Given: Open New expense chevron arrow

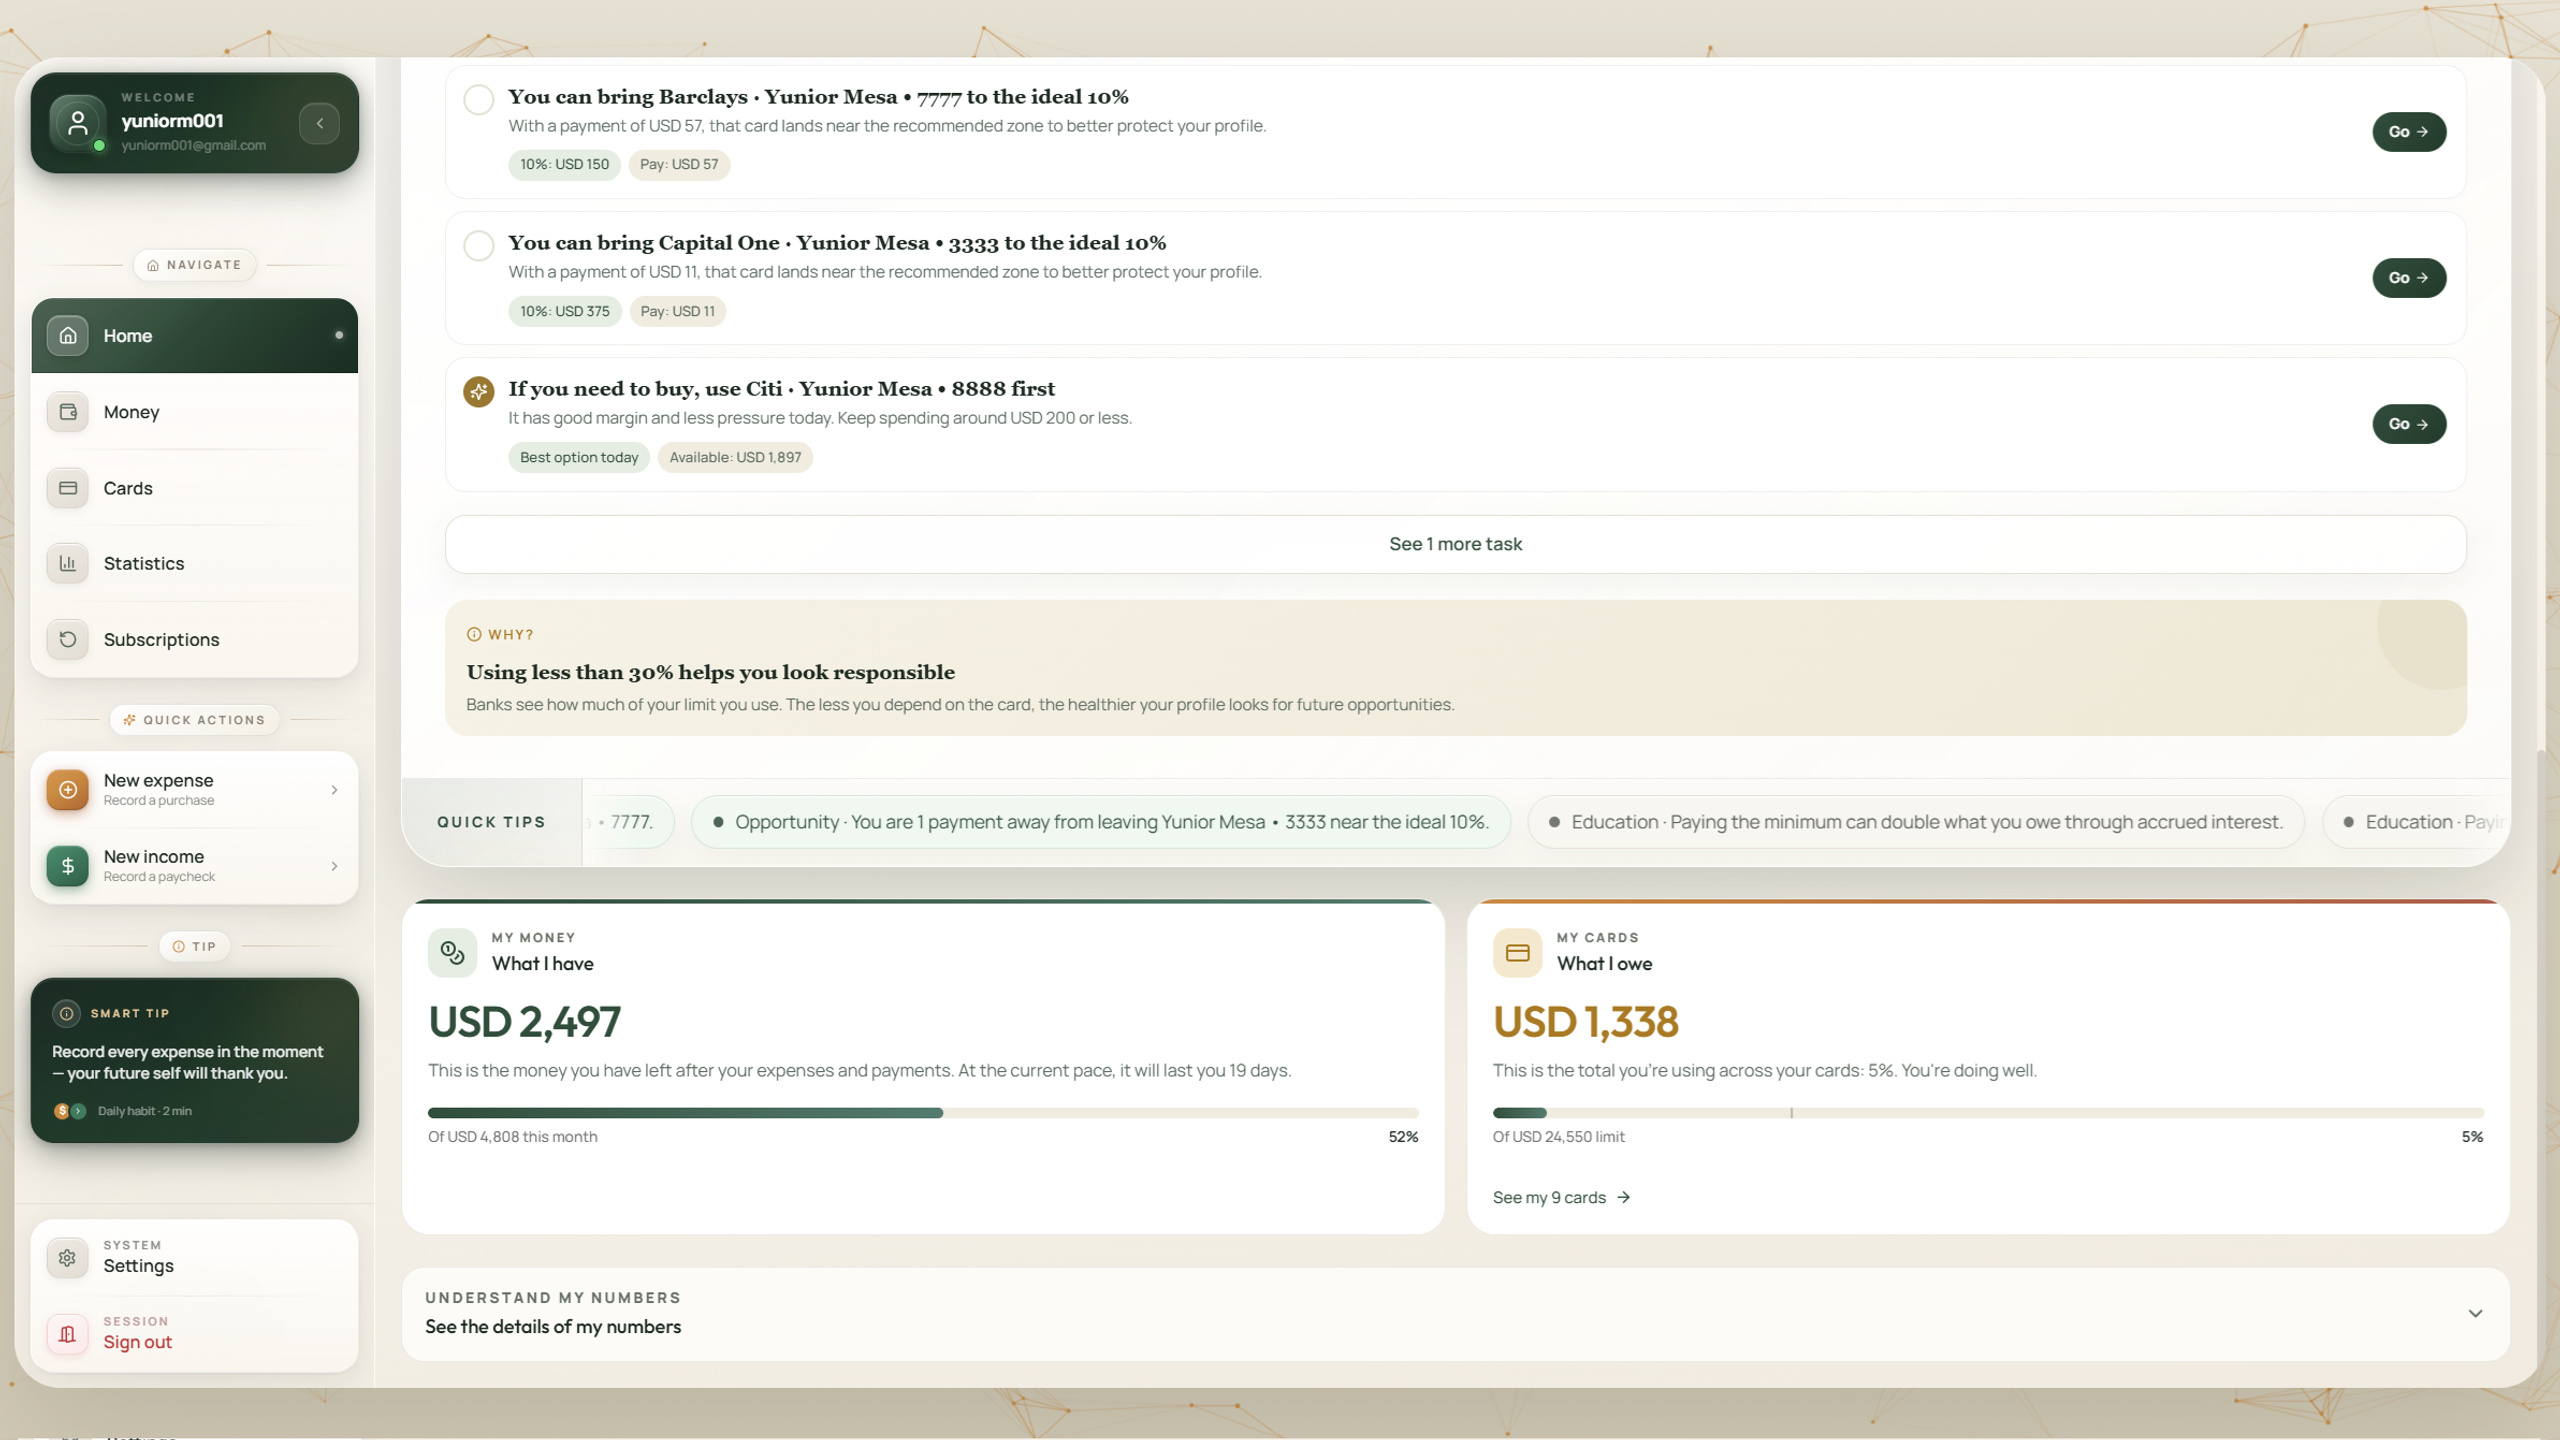Looking at the screenshot, I should coord(334,790).
